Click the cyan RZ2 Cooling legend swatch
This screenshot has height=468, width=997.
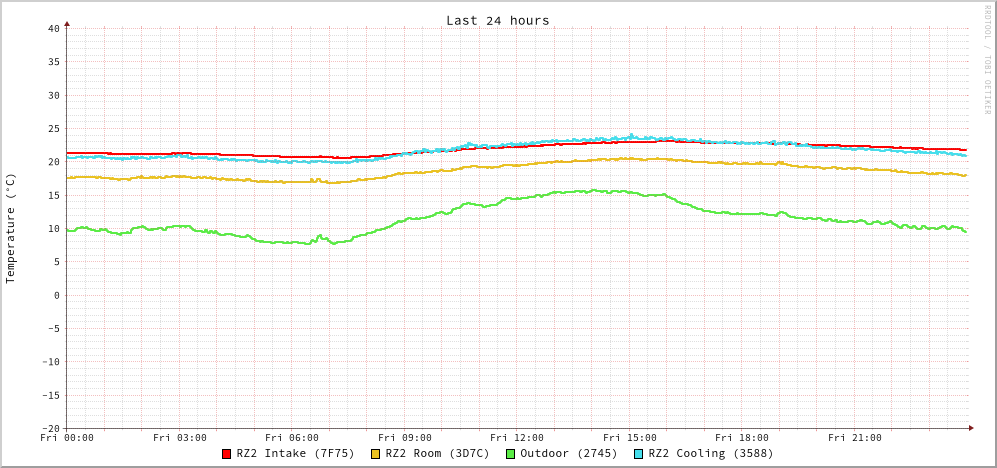(x=639, y=454)
